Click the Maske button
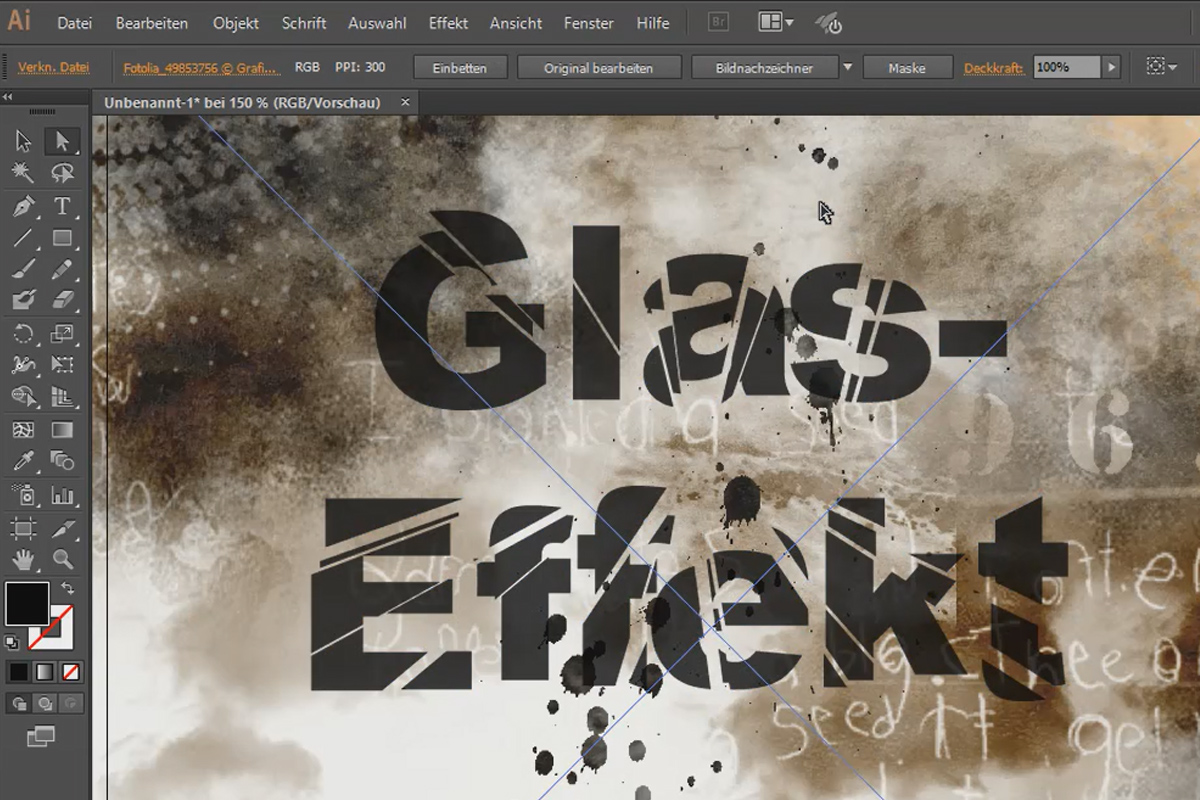 coord(907,67)
